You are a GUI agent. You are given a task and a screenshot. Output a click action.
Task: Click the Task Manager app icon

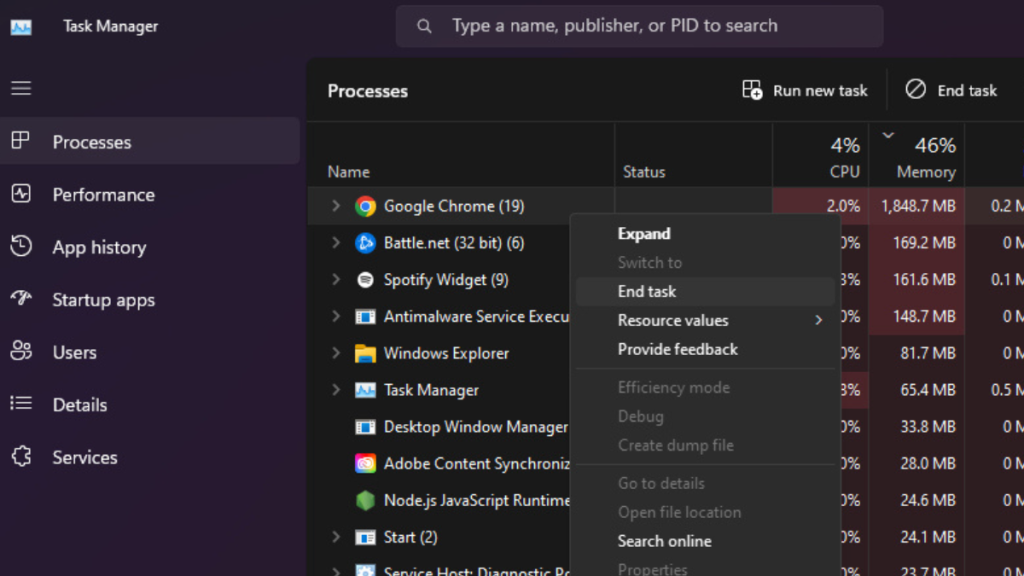[21, 27]
